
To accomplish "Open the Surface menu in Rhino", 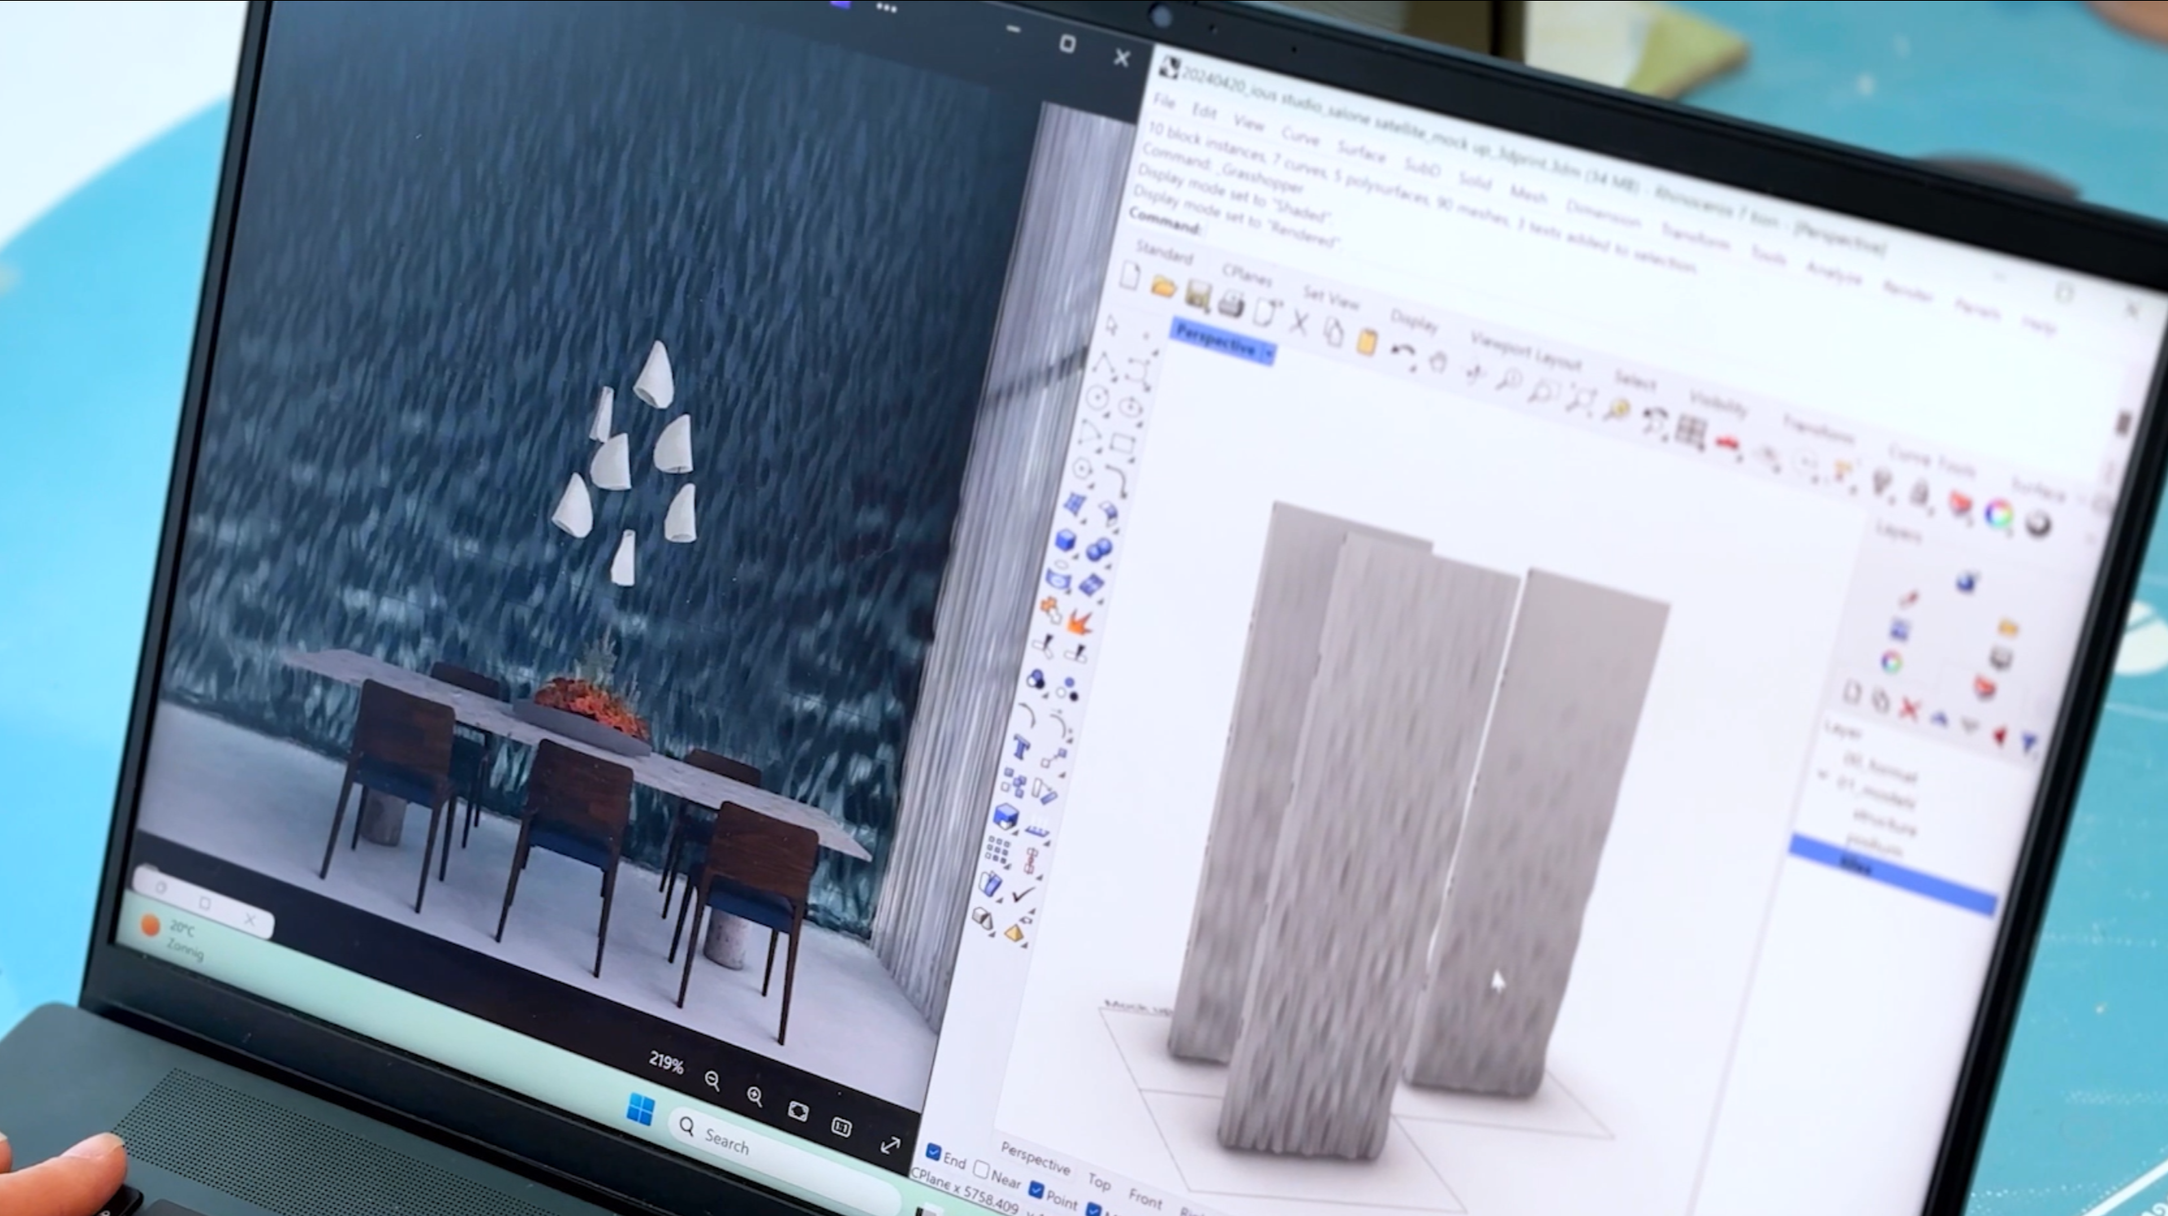I will click(1361, 152).
